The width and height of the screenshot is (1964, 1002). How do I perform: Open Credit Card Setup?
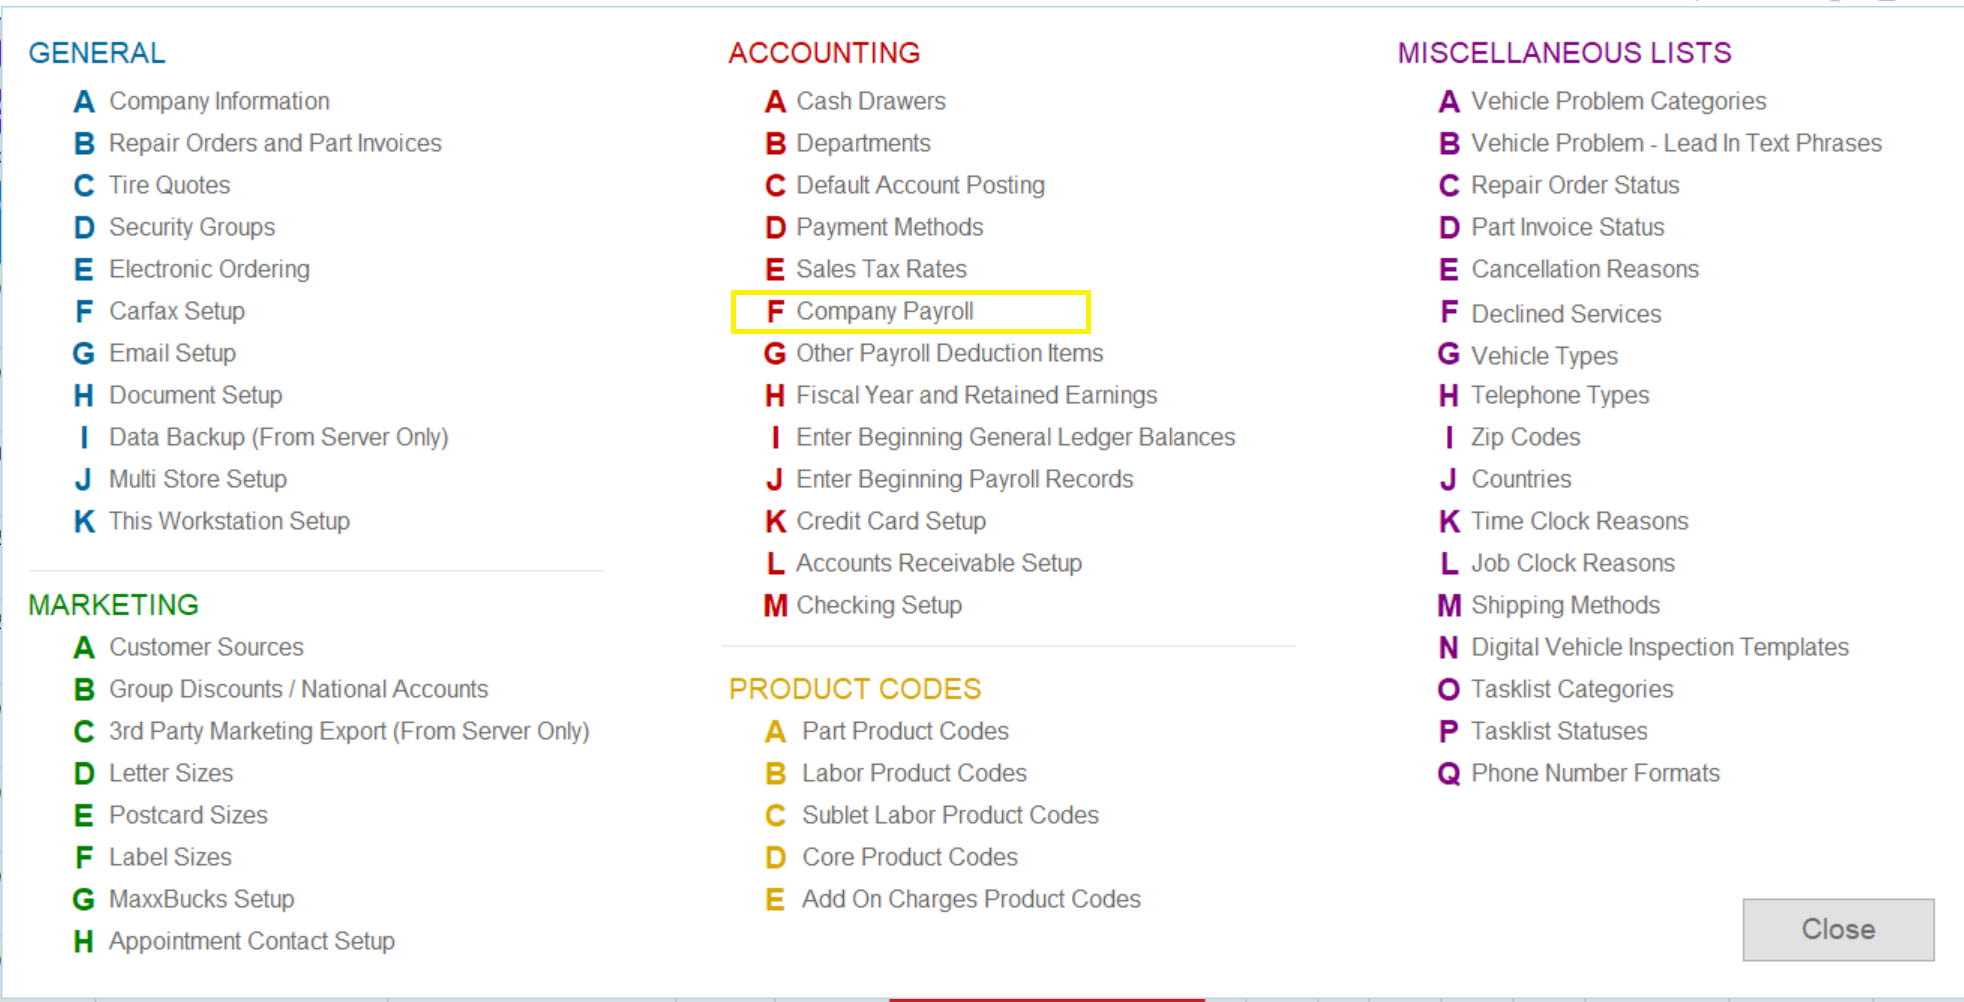pyautogui.click(x=891, y=521)
